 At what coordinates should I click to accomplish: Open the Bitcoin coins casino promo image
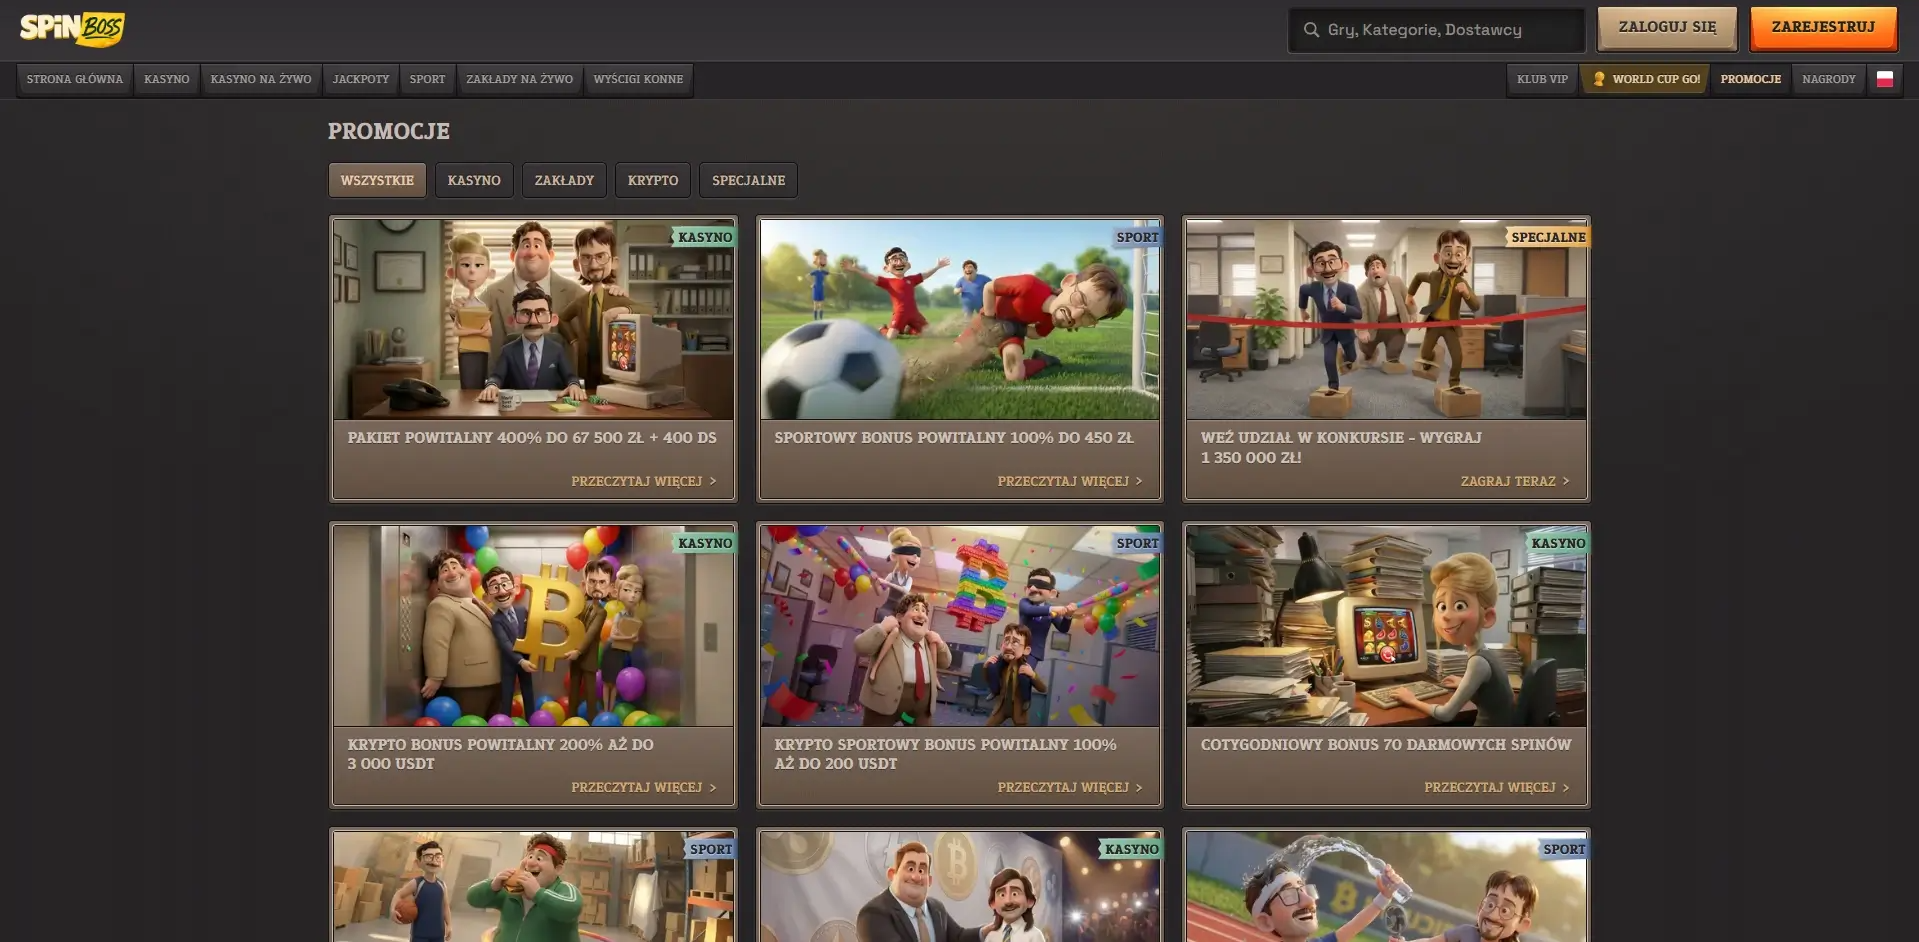(x=960, y=887)
